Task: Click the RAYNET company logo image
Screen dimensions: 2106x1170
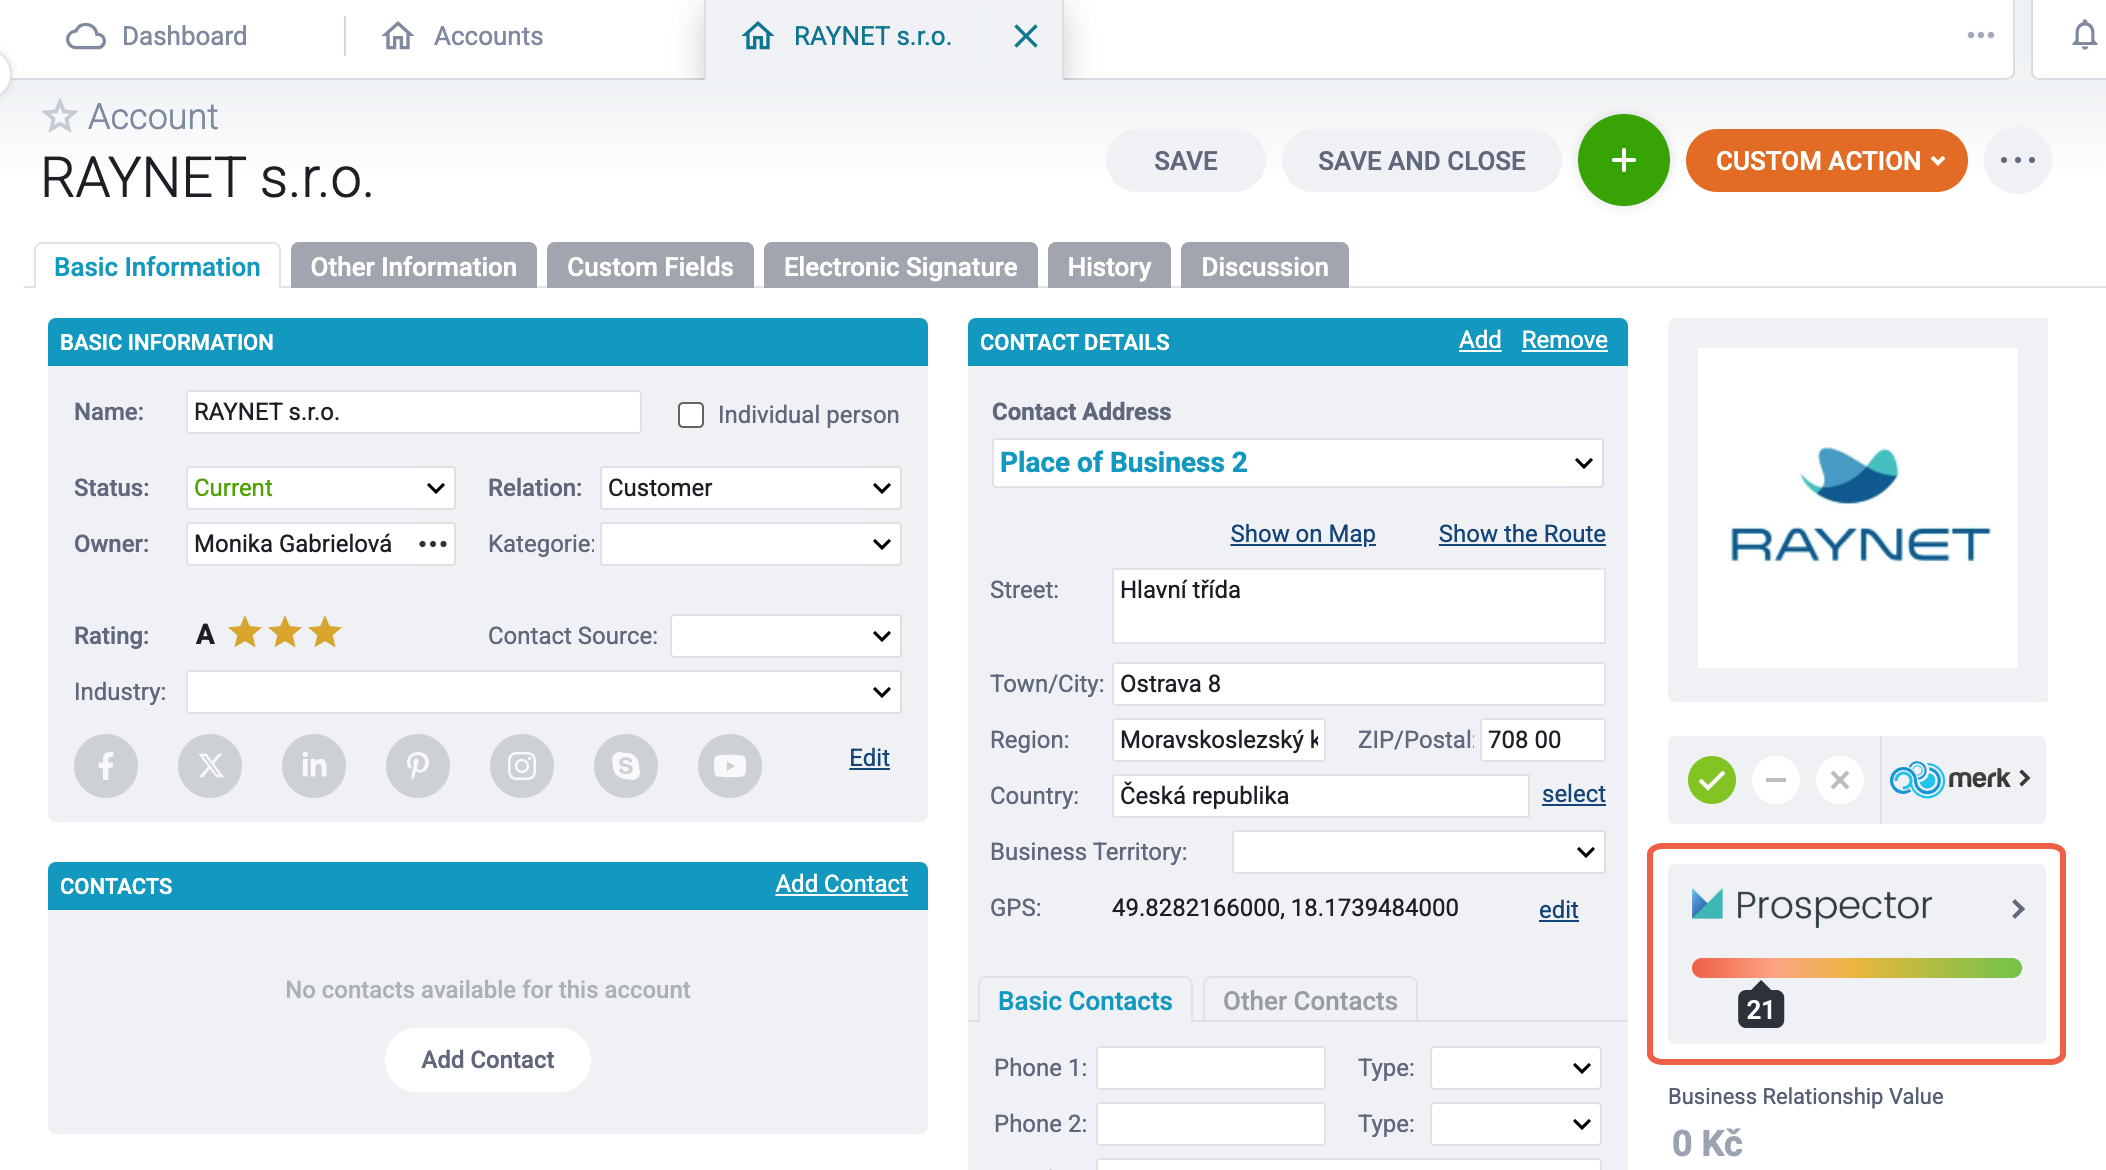Action: pos(1858,508)
